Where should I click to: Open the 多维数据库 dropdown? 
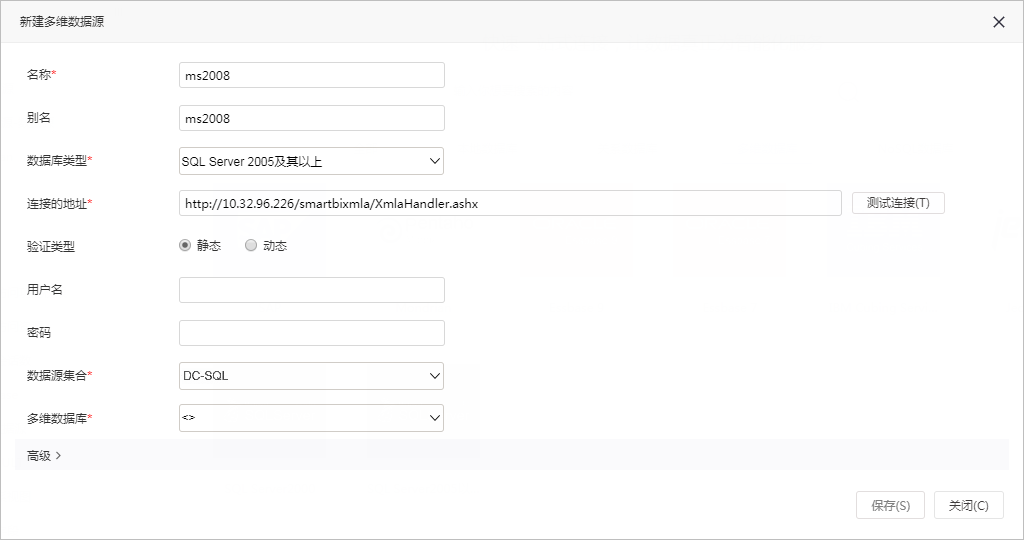312,418
